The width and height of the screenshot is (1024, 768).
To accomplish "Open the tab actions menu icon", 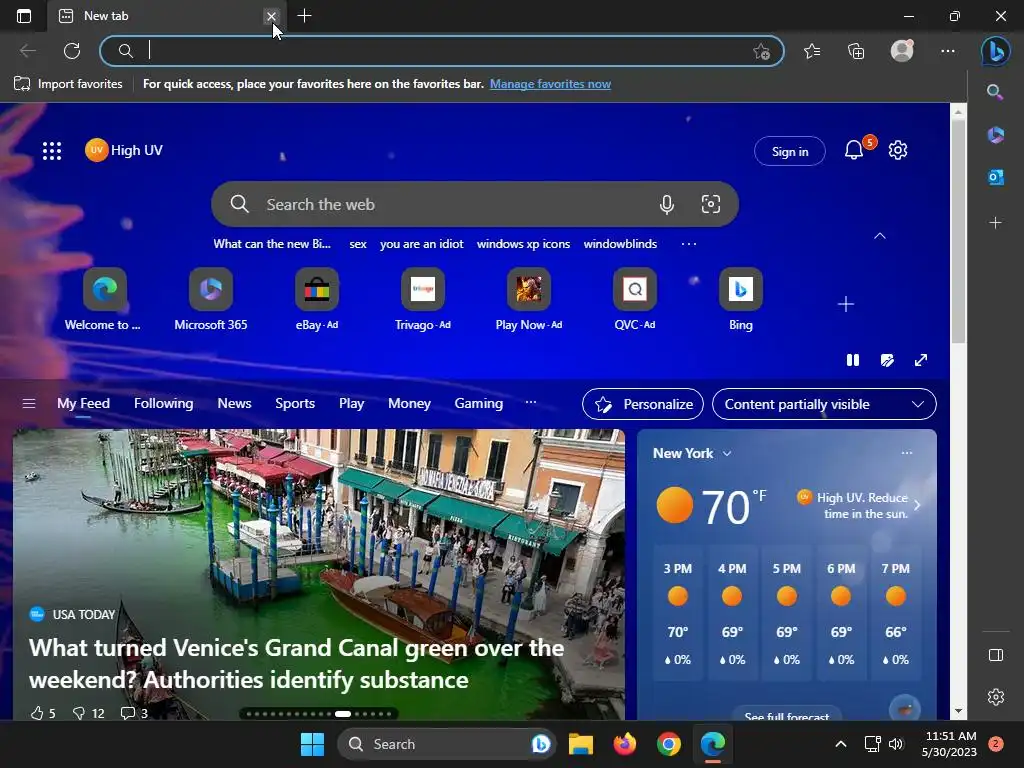I will coord(24,16).
